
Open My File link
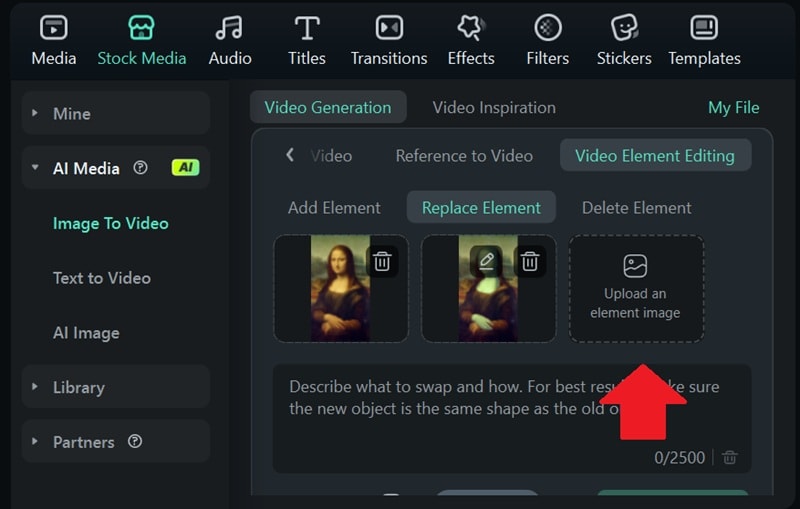pyautogui.click(x=734, y=108)
